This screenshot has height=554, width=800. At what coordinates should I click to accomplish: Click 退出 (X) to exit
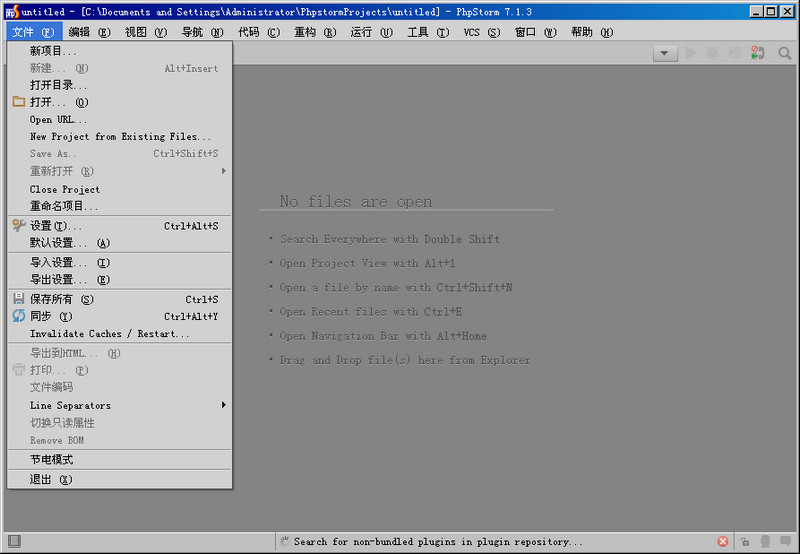[x=120, y=479]
